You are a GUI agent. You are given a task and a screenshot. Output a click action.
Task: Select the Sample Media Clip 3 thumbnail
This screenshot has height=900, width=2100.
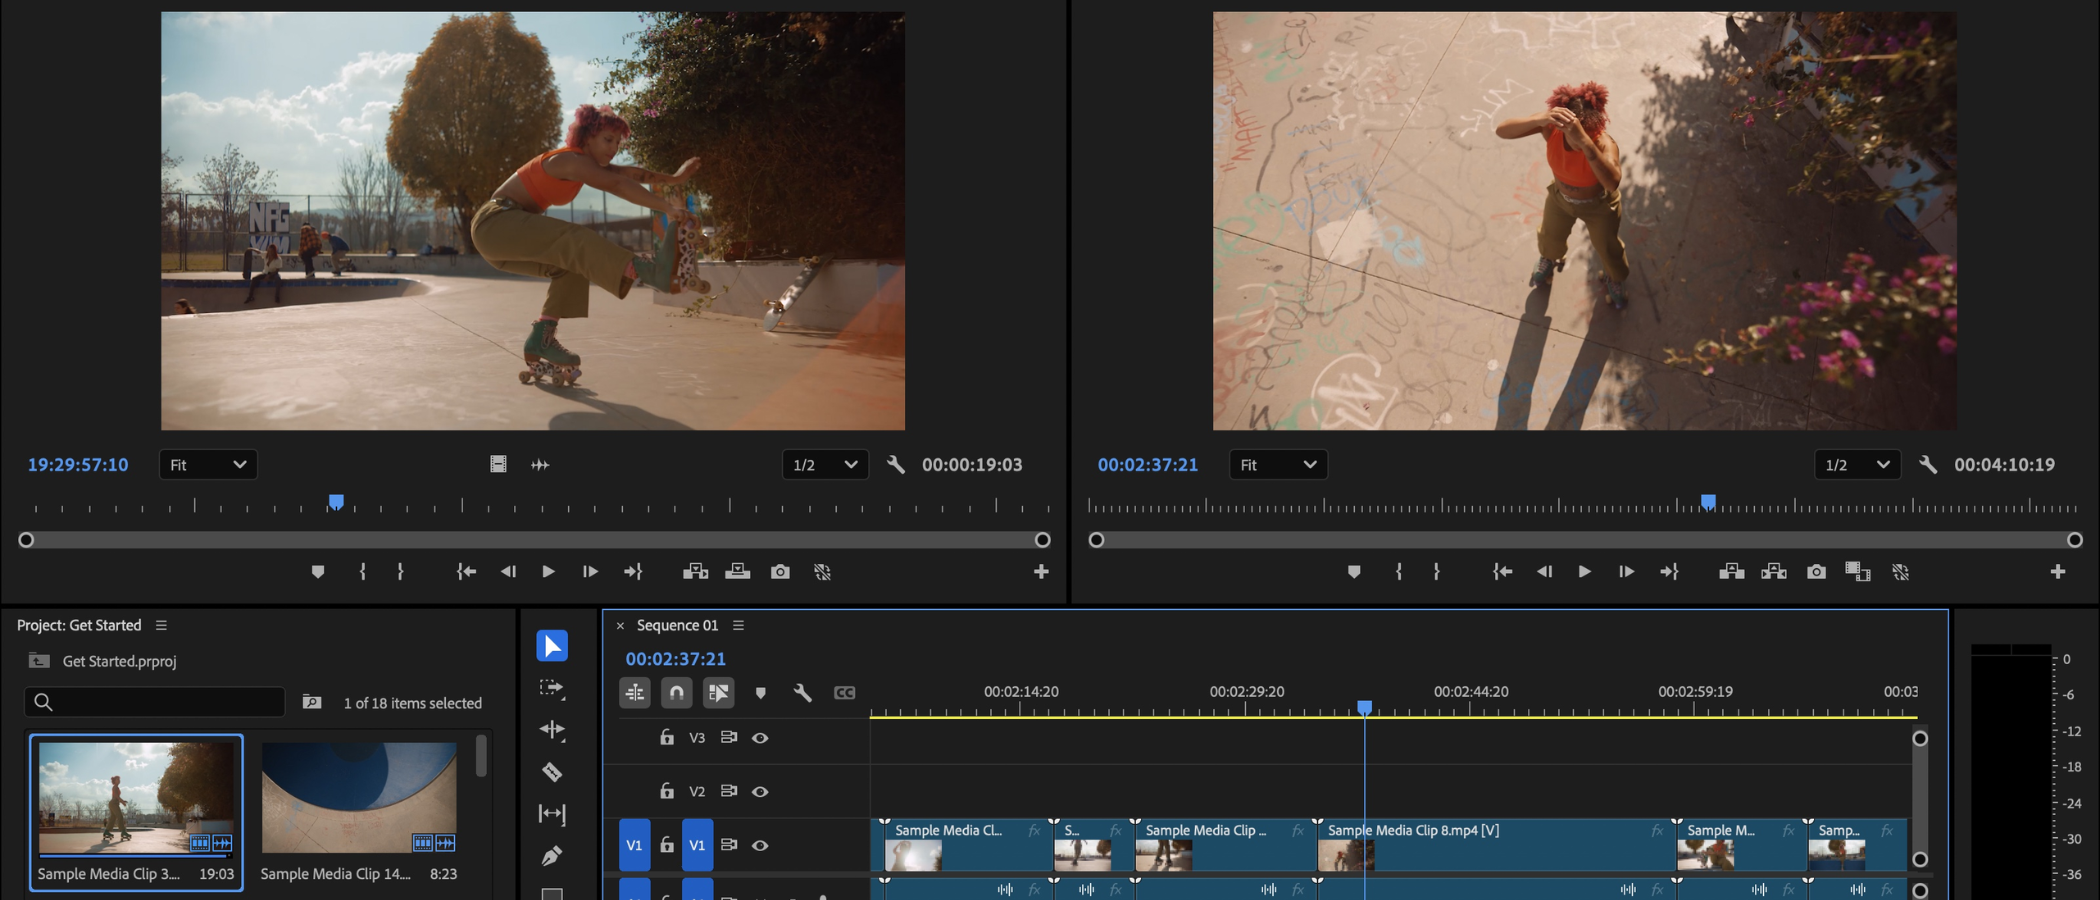[x=136, y=797]
